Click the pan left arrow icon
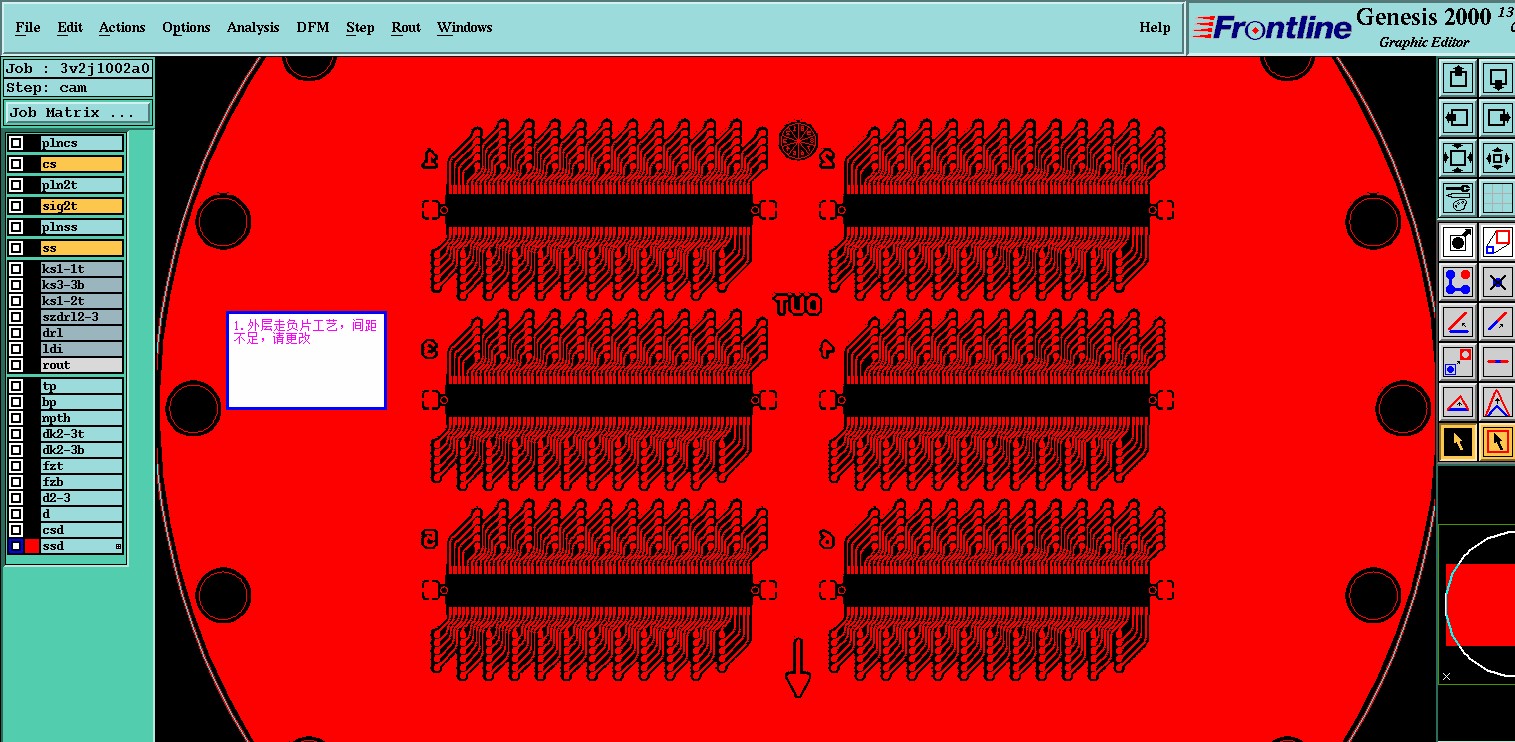This screenshot has width=1515, height=742. 1457,118
